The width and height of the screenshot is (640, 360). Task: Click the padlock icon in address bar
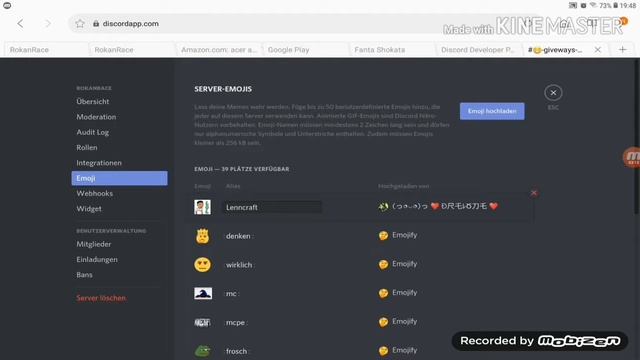[x=96, y=24]
